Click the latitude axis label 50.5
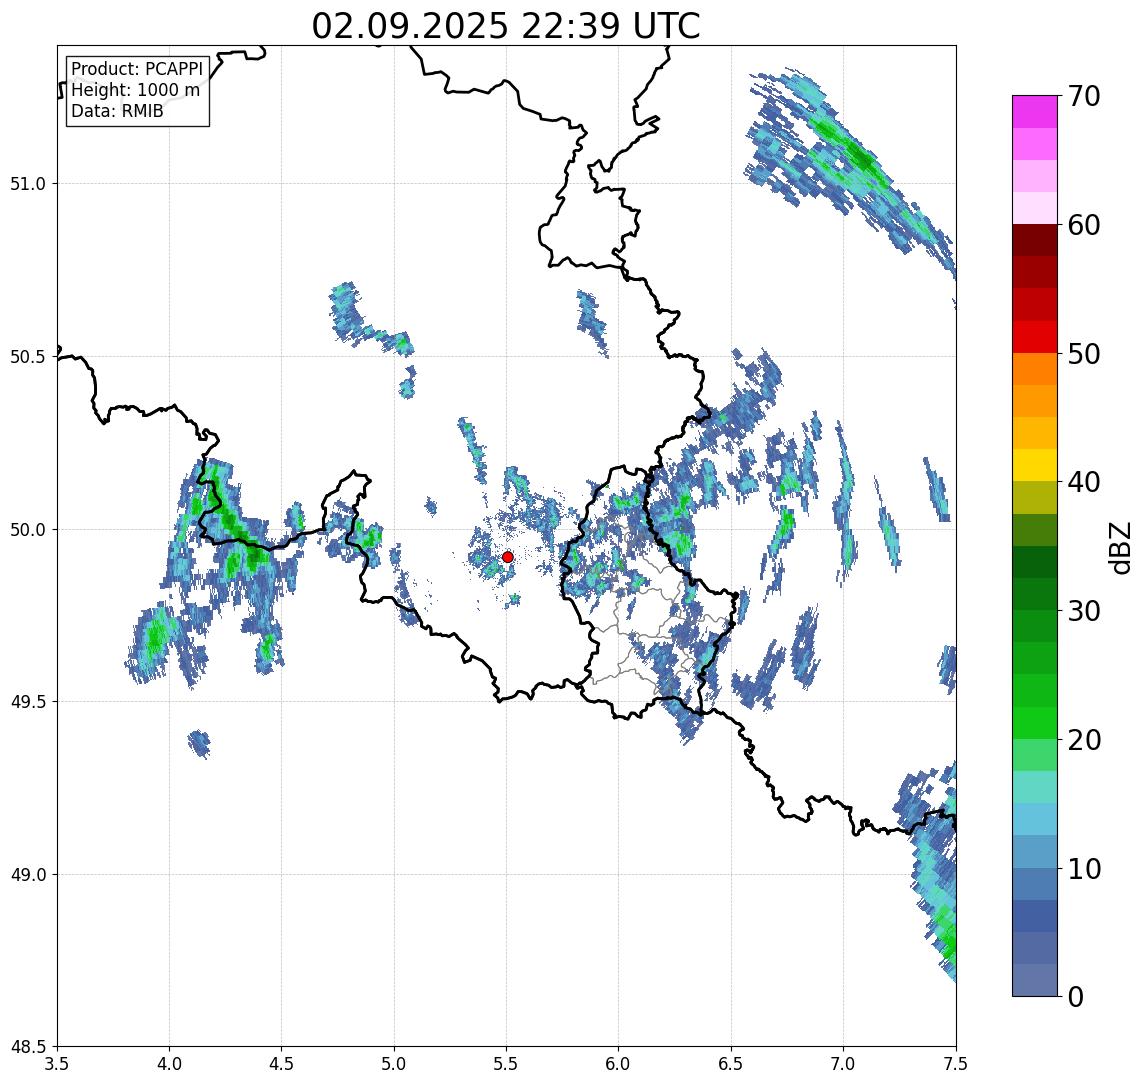This screenshot has width=1145, height=1084. pos(28,356)
